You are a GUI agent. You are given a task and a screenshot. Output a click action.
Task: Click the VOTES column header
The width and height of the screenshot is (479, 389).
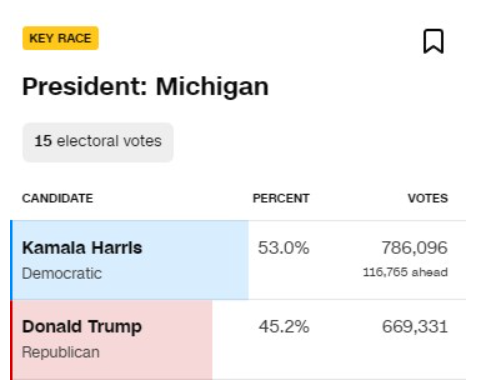click(x=428, y=198)
